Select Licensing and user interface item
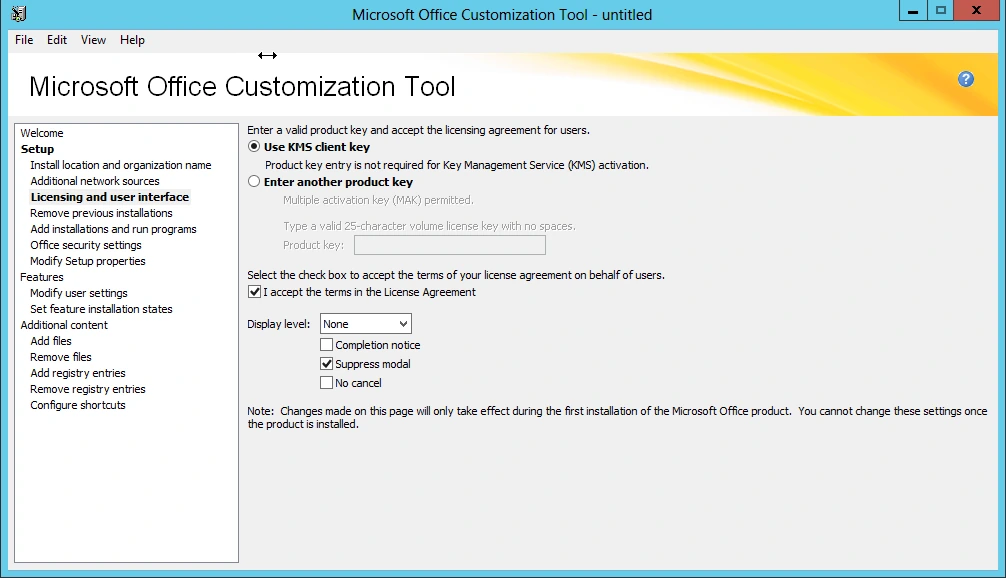The image size is (1006, 578). tap(110, 197)
